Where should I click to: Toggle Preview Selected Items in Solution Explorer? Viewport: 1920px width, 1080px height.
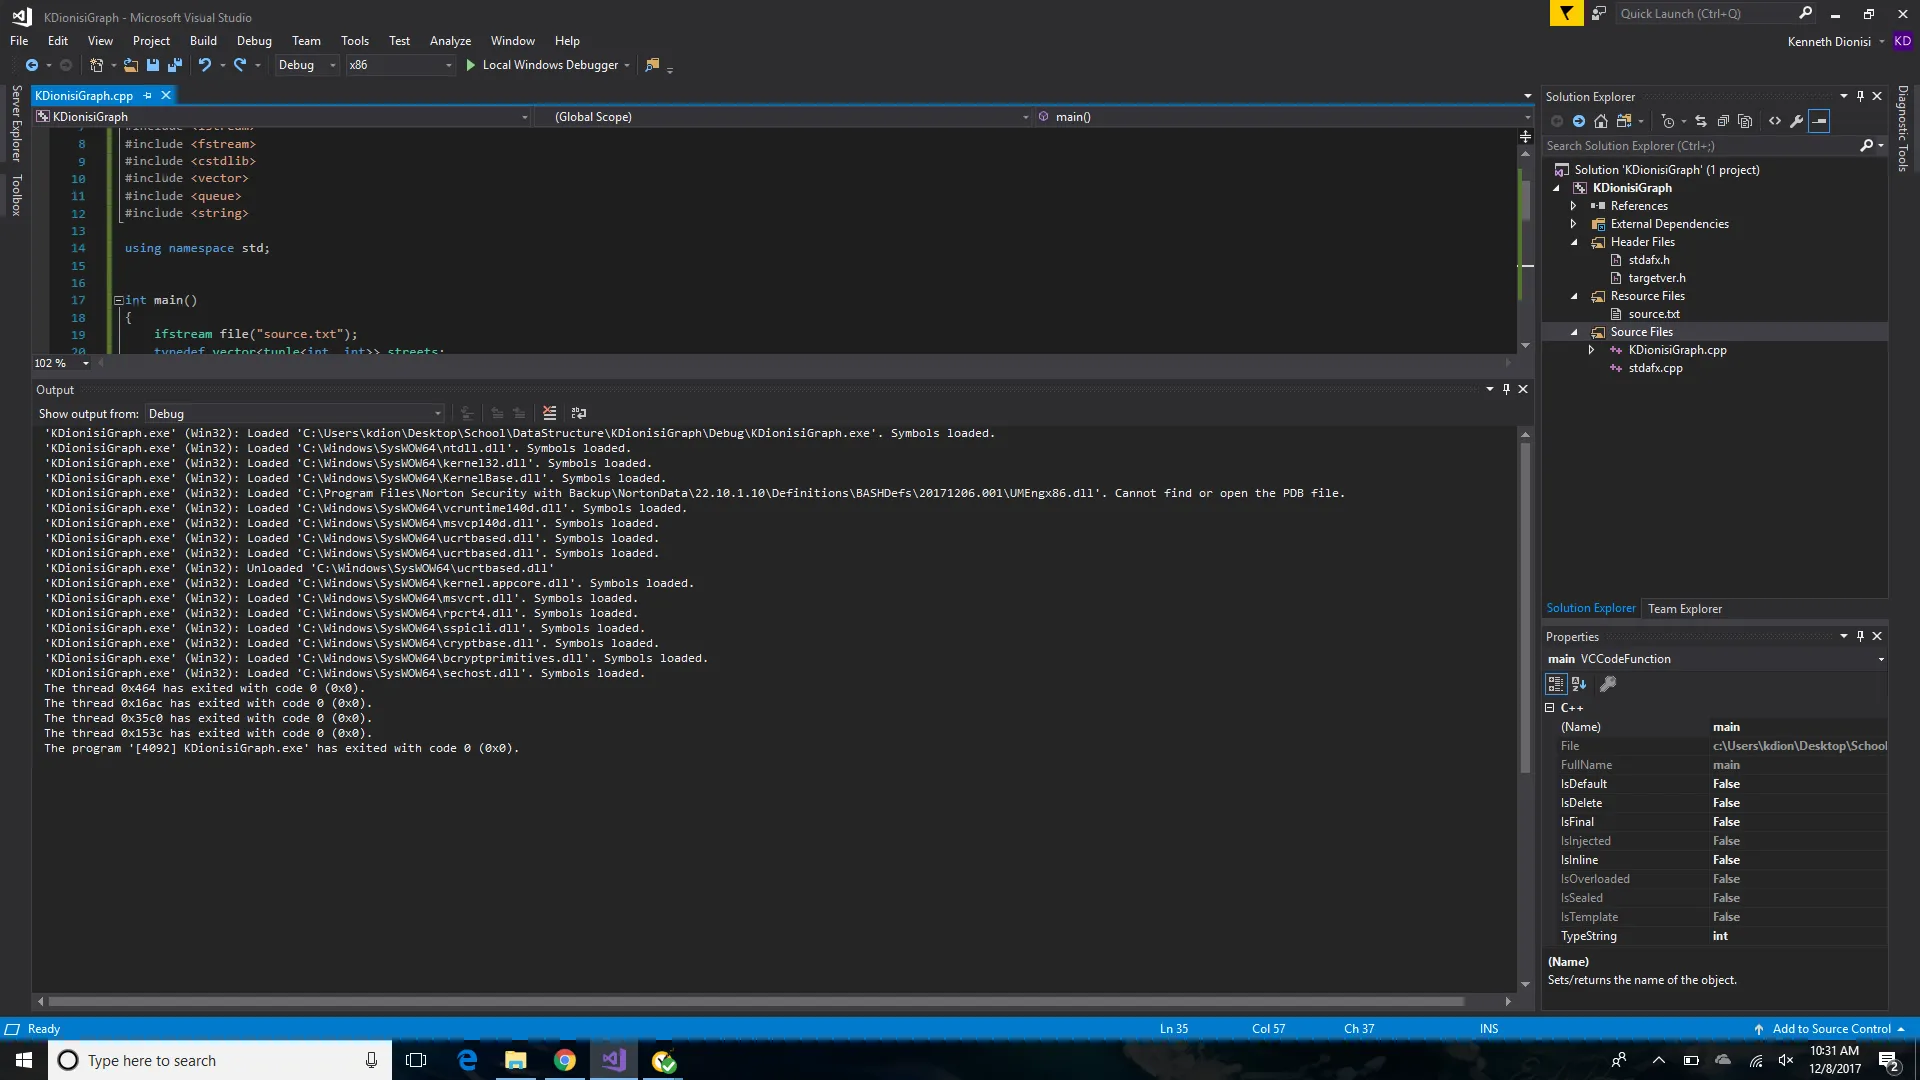pyautogui.click(x=1820, y=121)
